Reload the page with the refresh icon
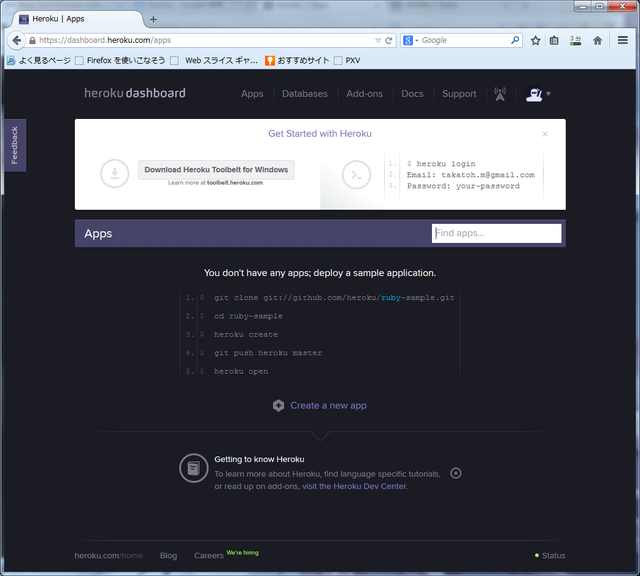Viewport: 640px width, 576px height. pos(389,40)
